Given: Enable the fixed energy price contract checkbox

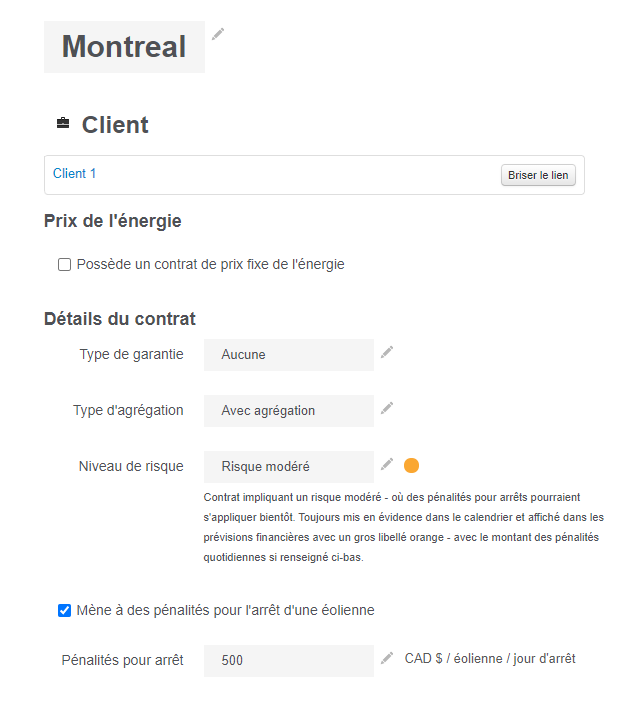Looking at the screenshot, I should (65, 265).
